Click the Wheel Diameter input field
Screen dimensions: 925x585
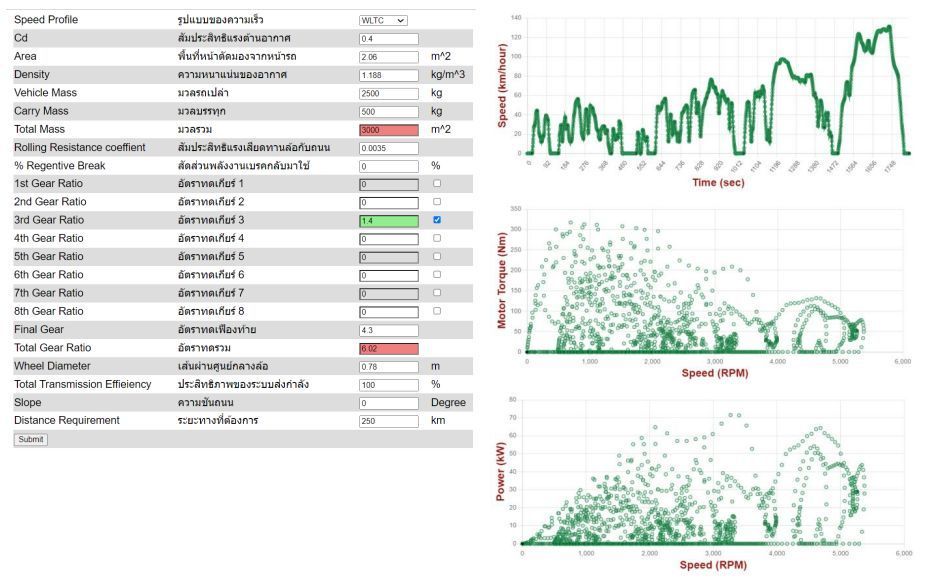point(388,367)
